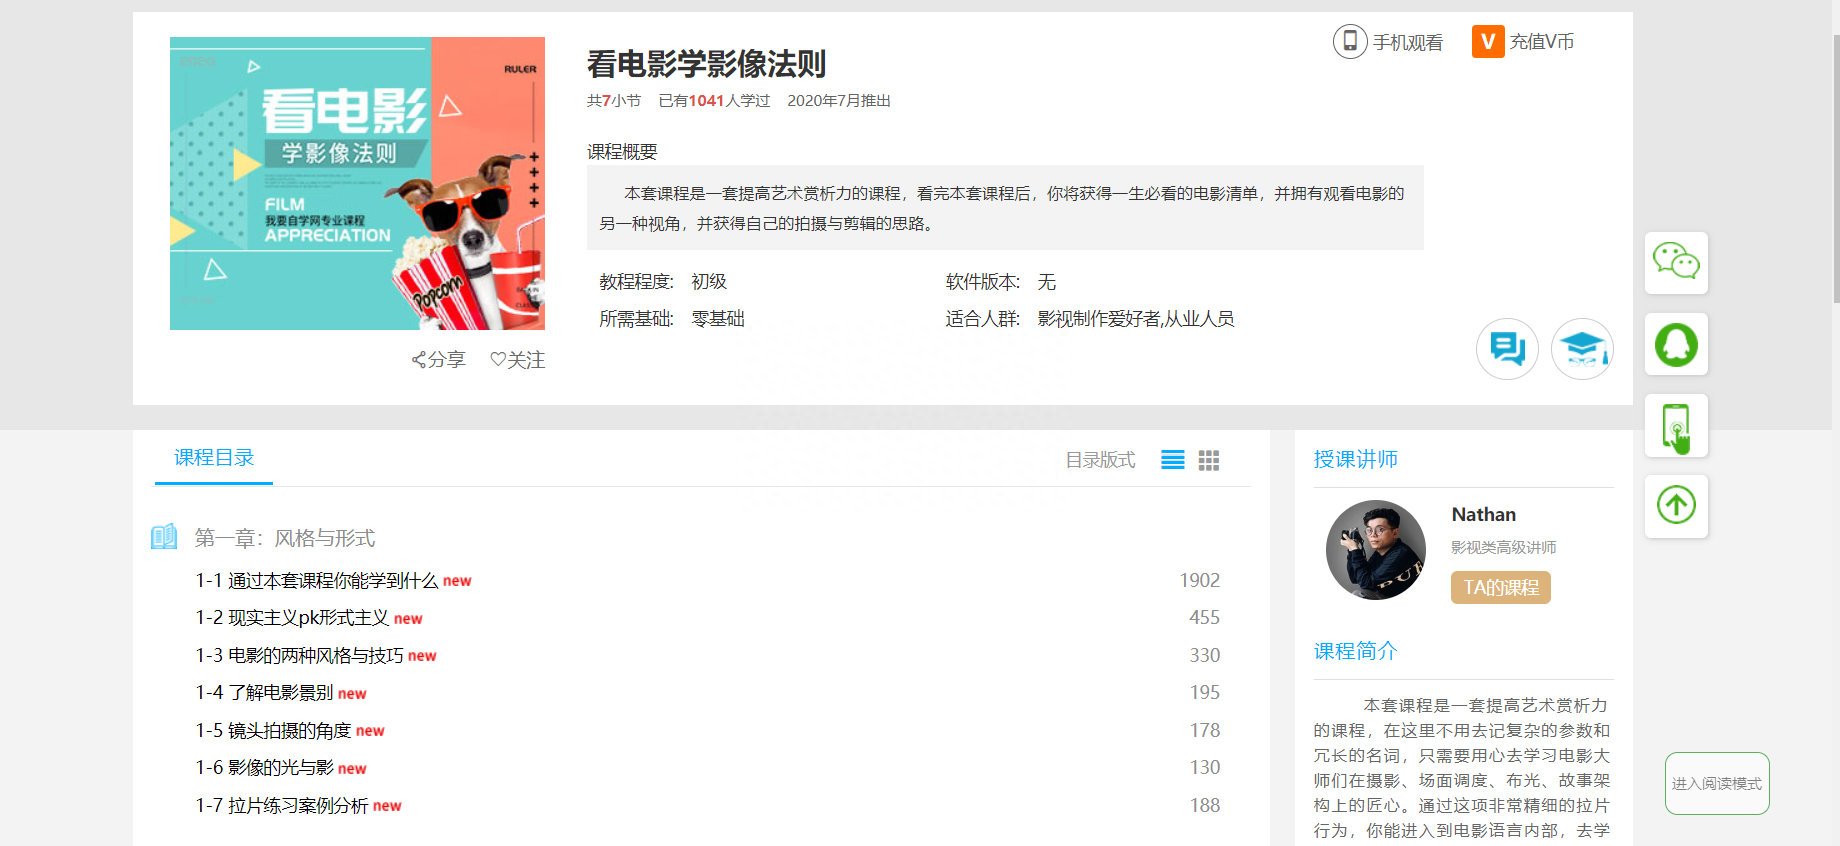
Task: Switch catalog to grid layout view
Action: pyautogui.click(x=1209, y=460)
